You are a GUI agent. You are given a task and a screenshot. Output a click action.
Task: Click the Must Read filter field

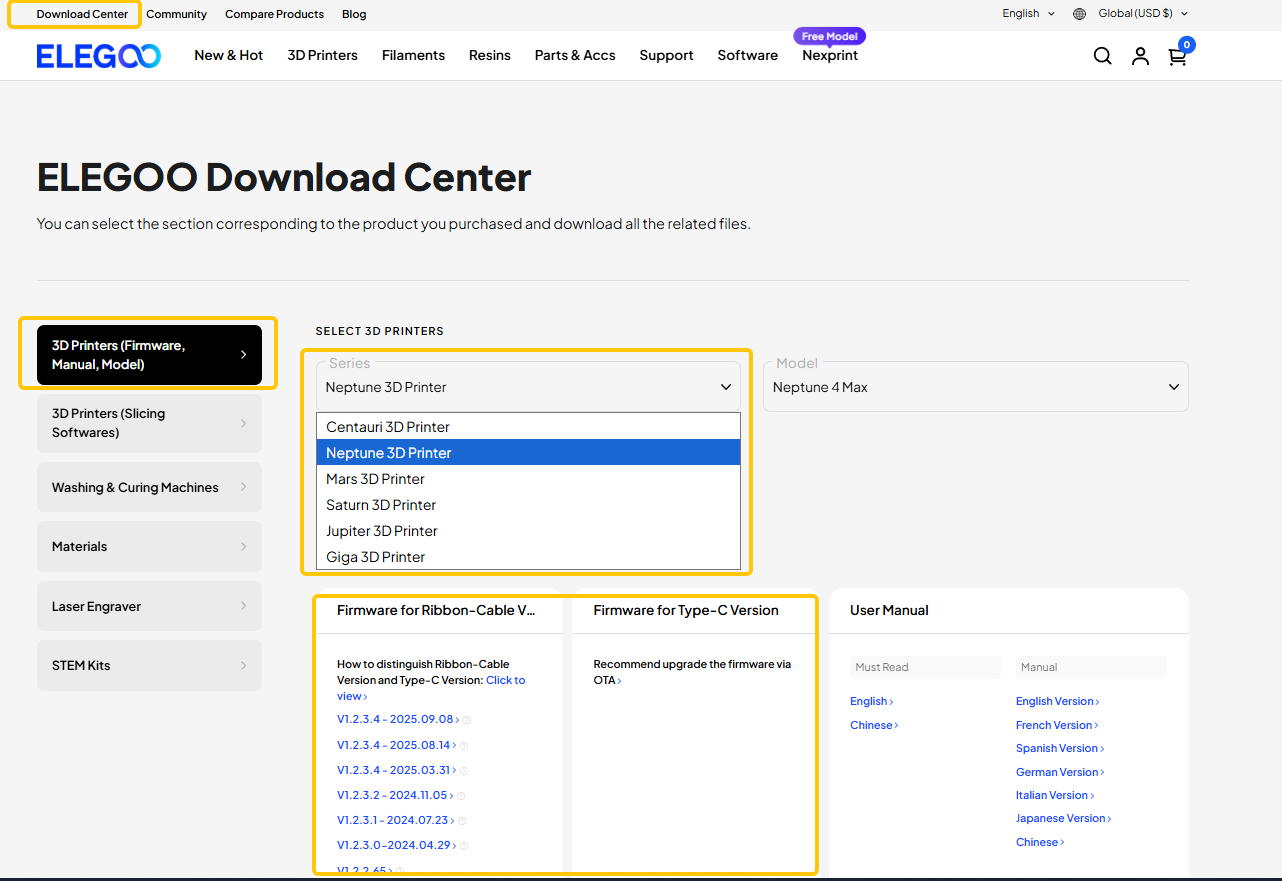(924, 667)
